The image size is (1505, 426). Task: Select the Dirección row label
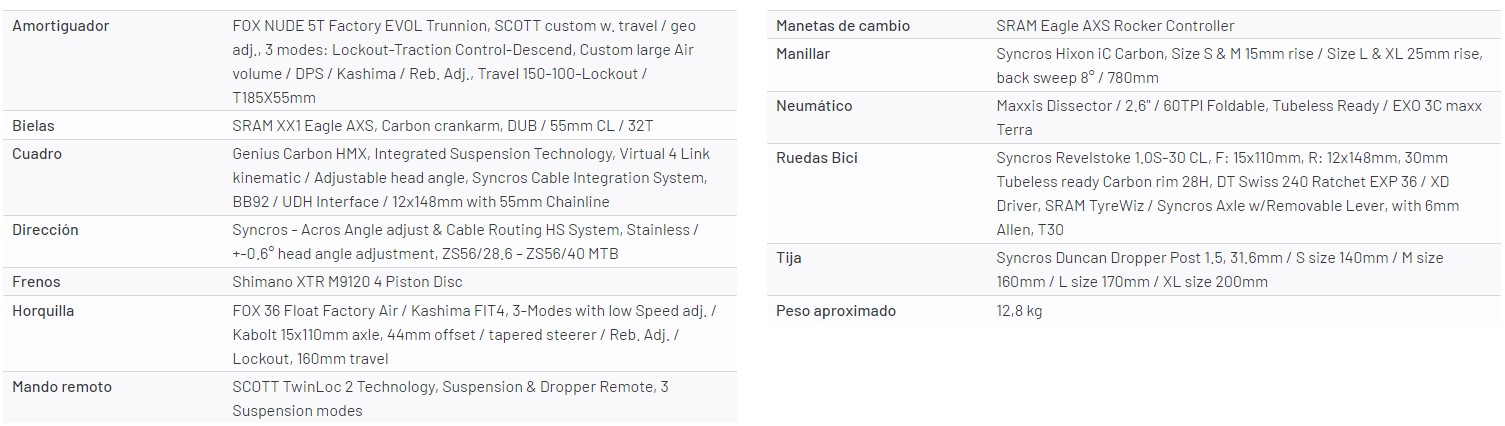(x=45, y=230)
